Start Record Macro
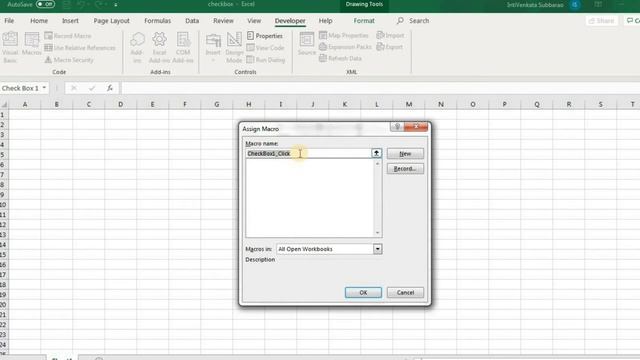 [68, 36]
